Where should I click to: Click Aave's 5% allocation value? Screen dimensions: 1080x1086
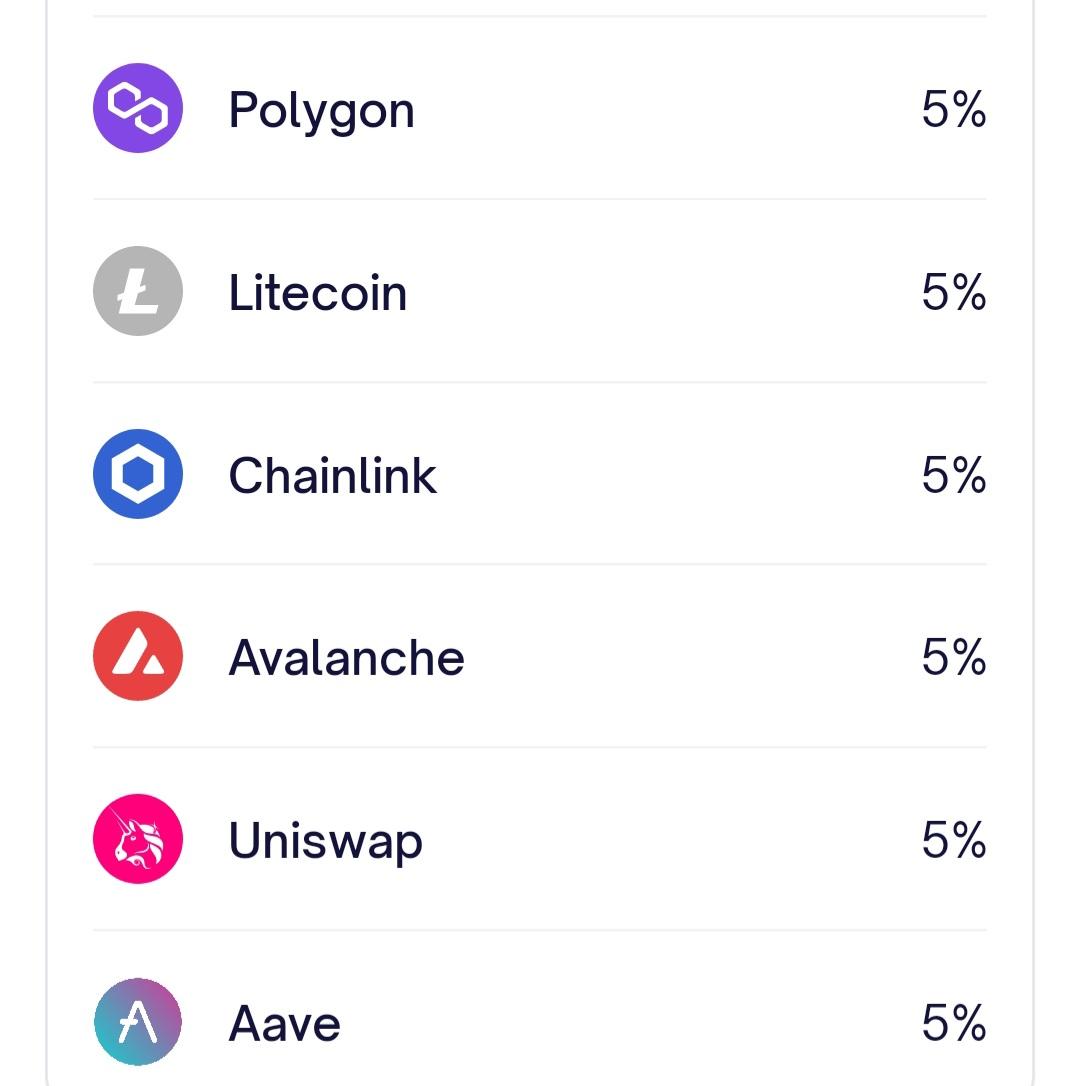[953, 1023]
